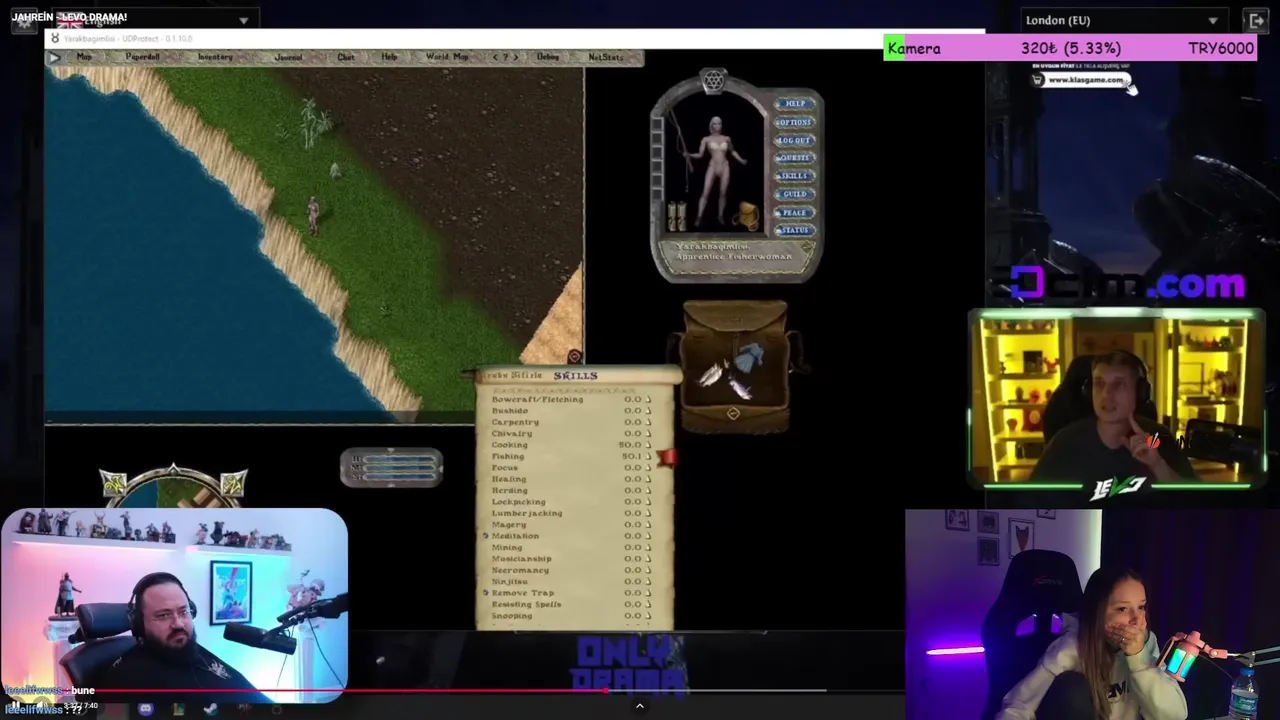Image resolution: width=1280 pixels, height=720 pixels.
Task: Open the Paperdoll menu item
Action: point(142,57)
